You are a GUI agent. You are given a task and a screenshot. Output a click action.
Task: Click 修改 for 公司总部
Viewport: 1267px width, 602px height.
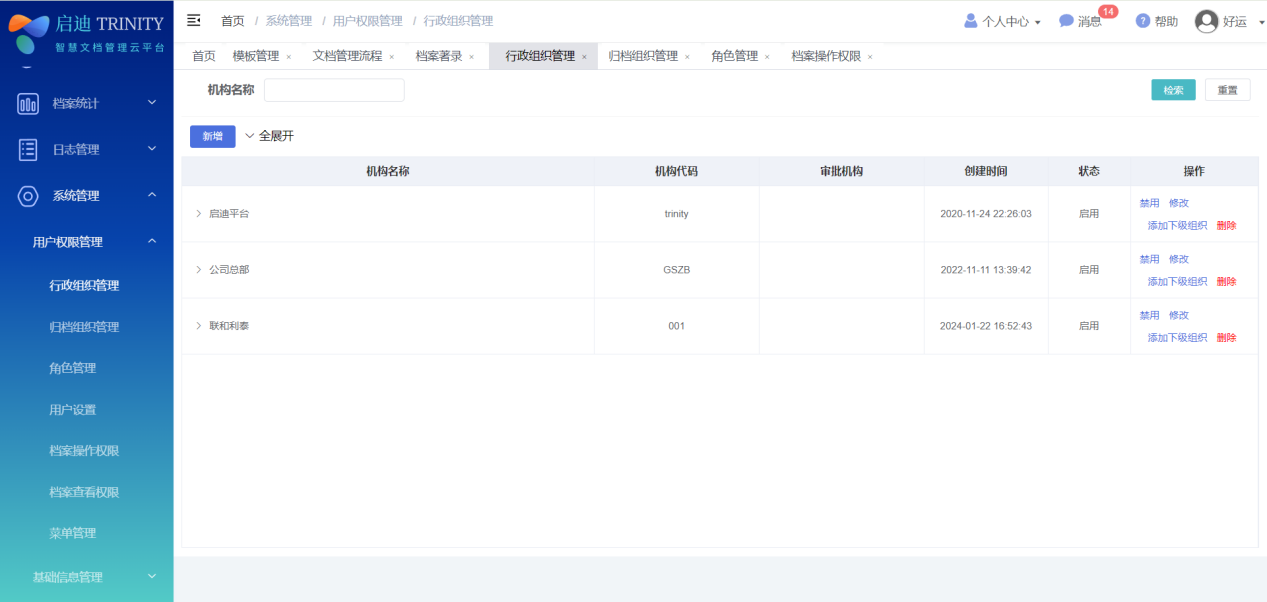click(x=1179, y=259)
